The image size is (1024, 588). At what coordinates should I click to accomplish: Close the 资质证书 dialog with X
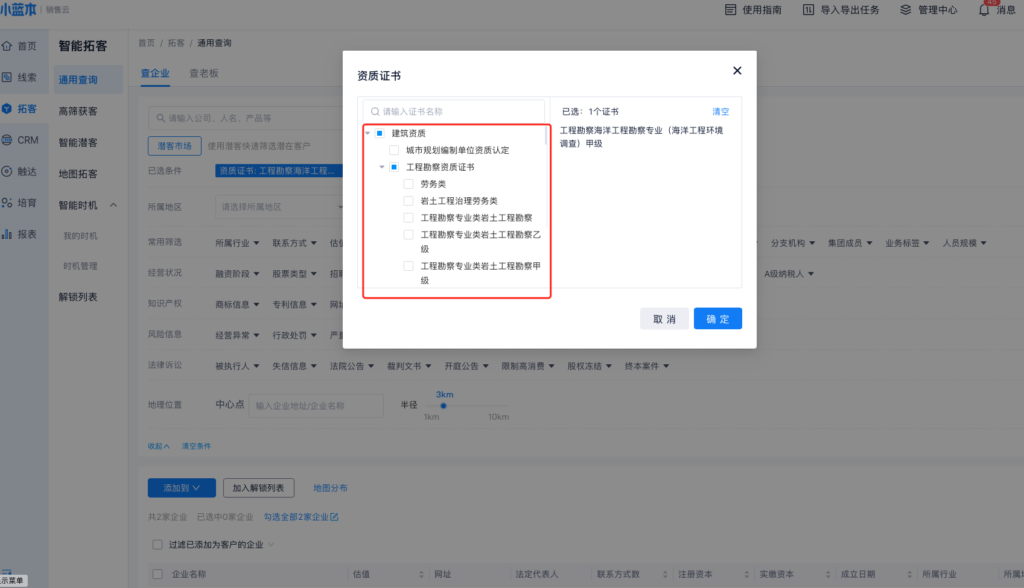(x=737, y=70)
